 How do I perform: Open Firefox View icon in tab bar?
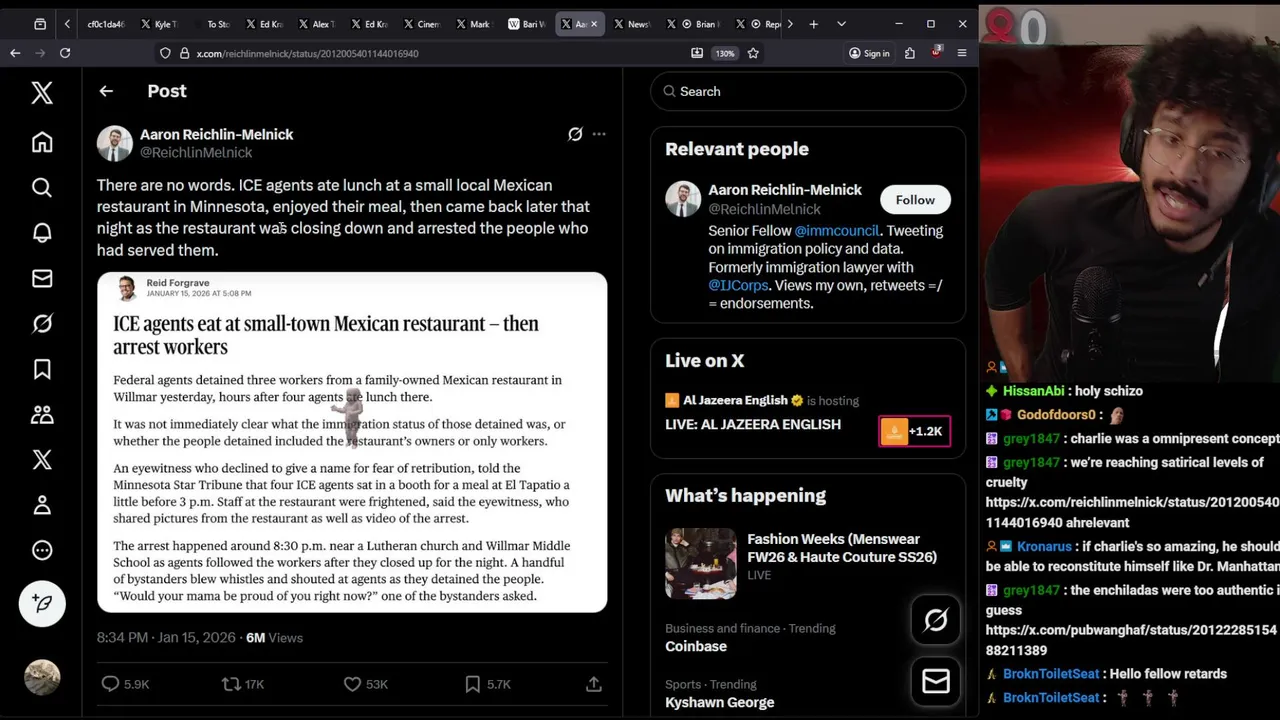40,24
